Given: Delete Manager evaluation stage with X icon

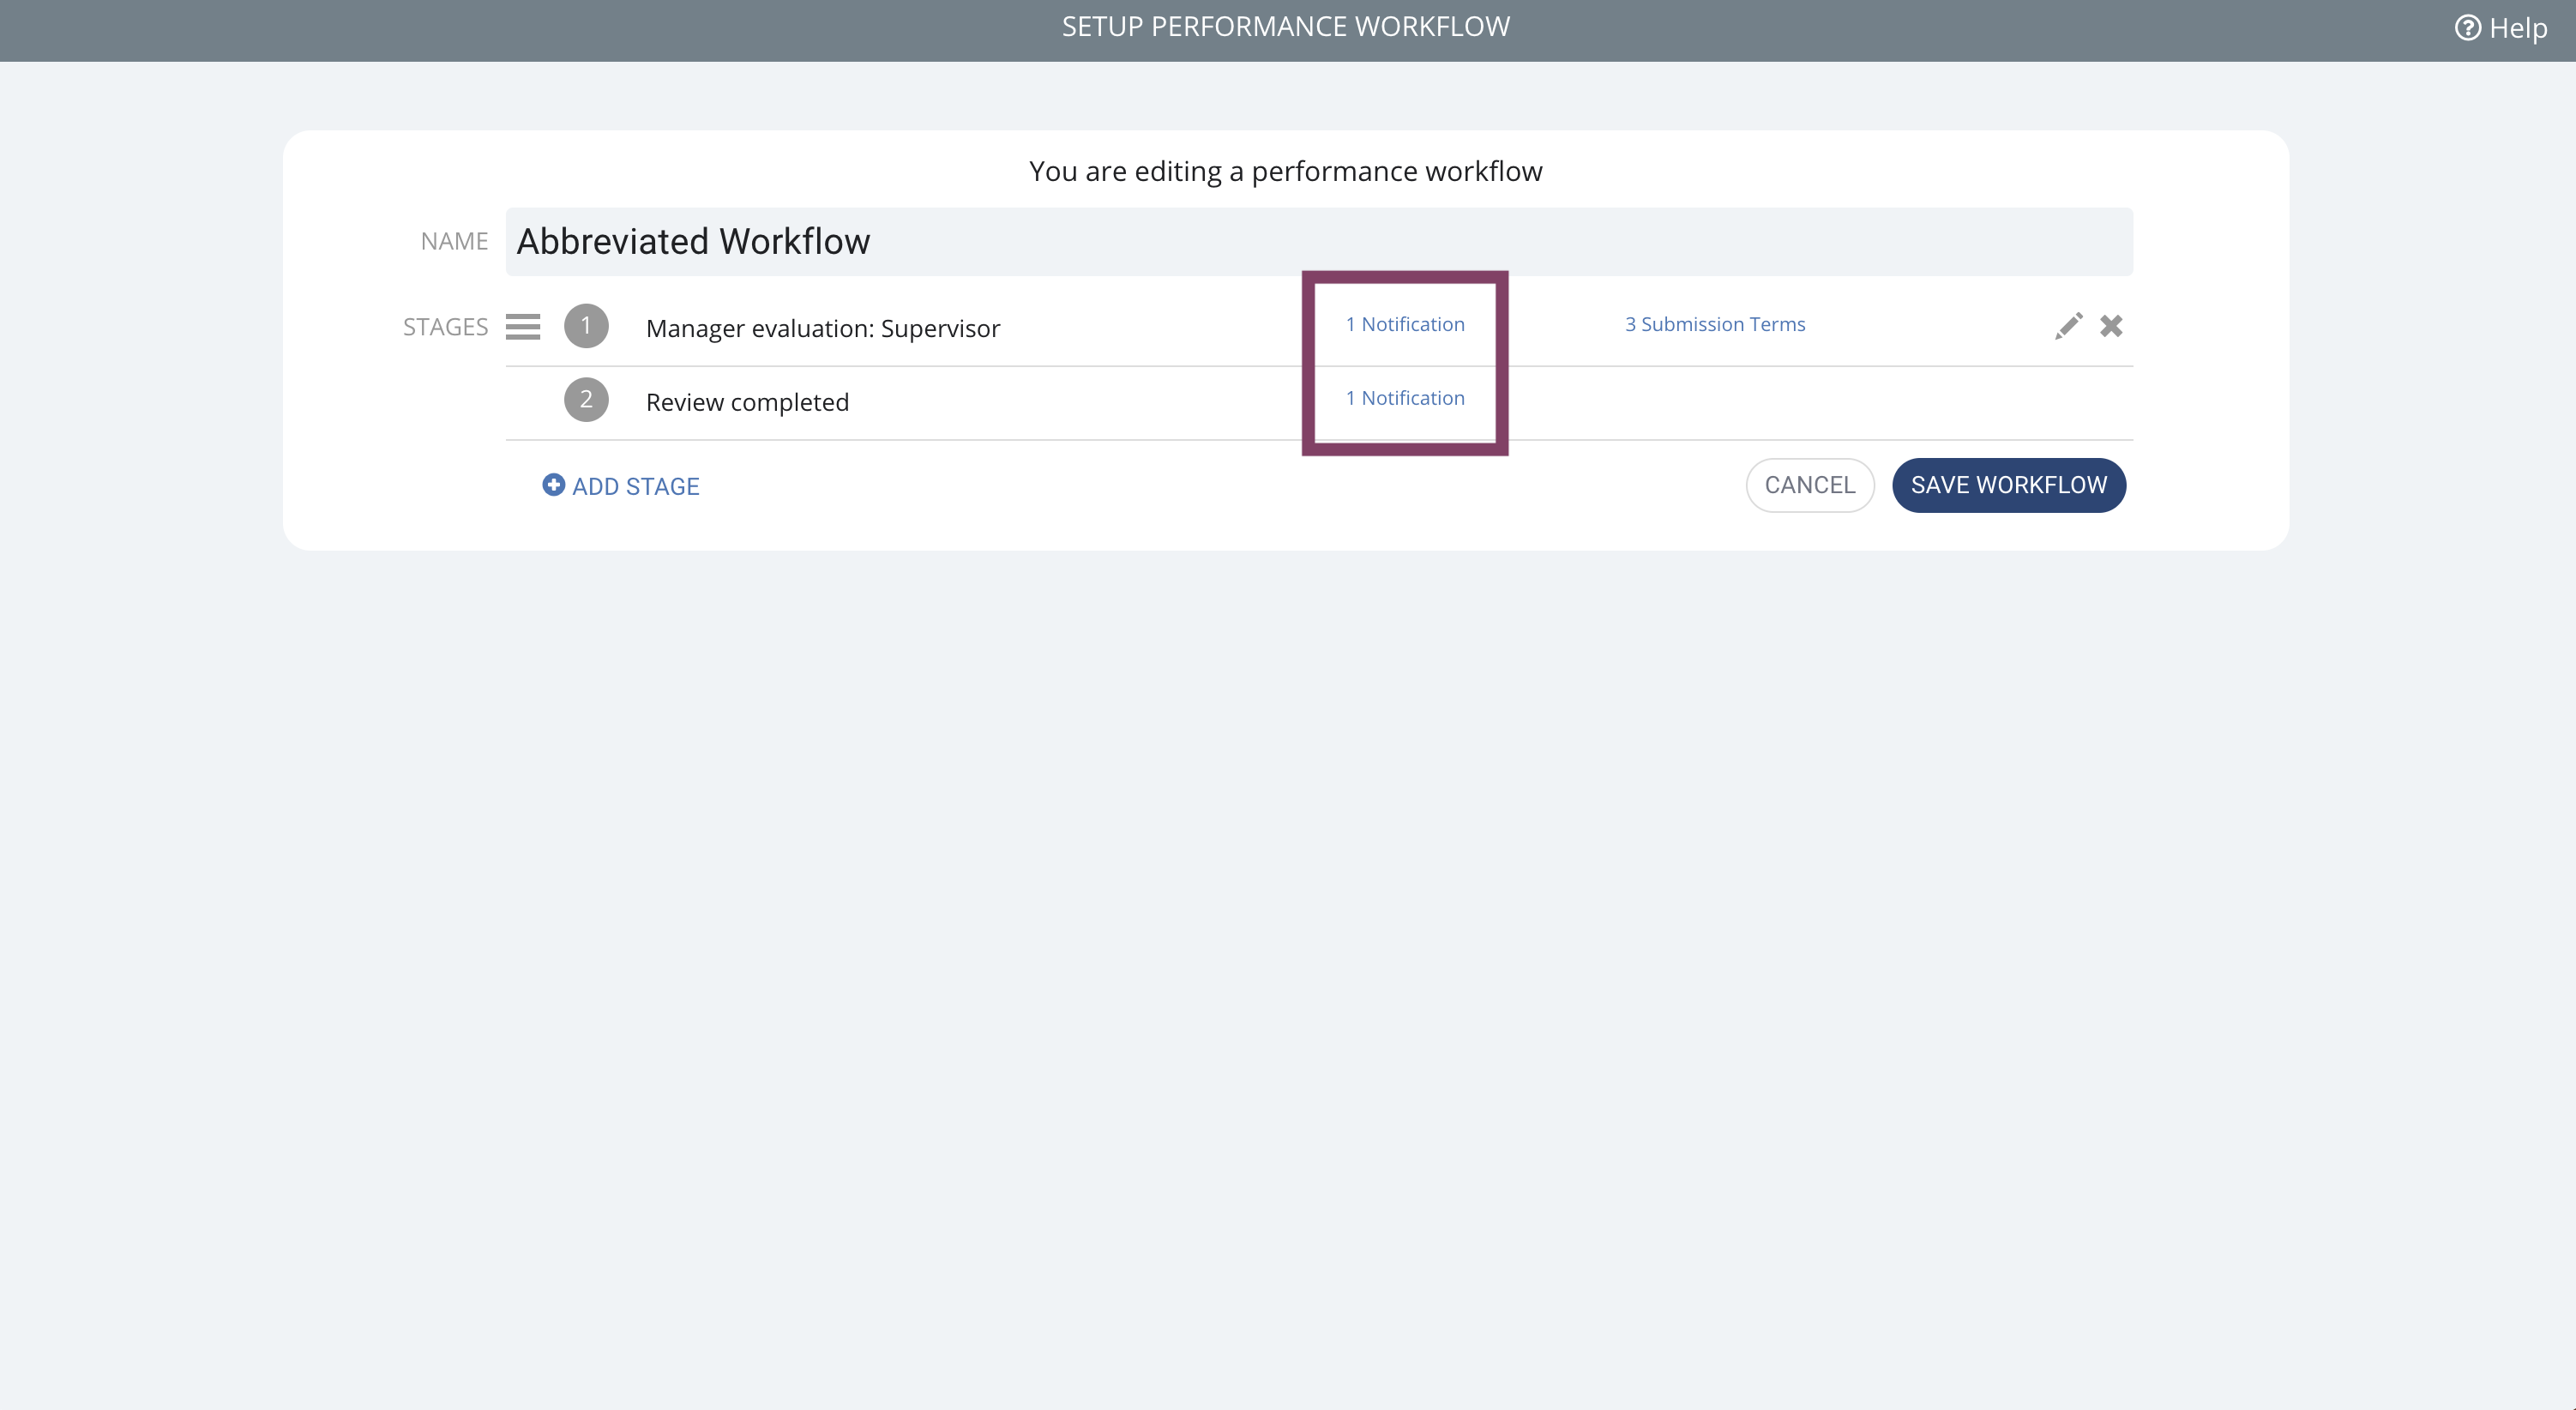Looking at the screenshot, I should pyautogui.click(x=2111, y=326).
